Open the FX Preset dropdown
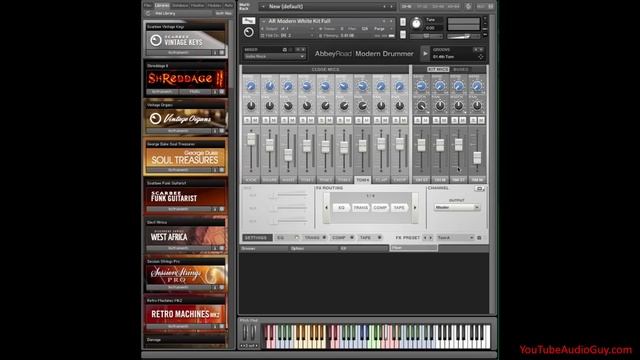The image size is (640, 360). click(x=455, y=238)
